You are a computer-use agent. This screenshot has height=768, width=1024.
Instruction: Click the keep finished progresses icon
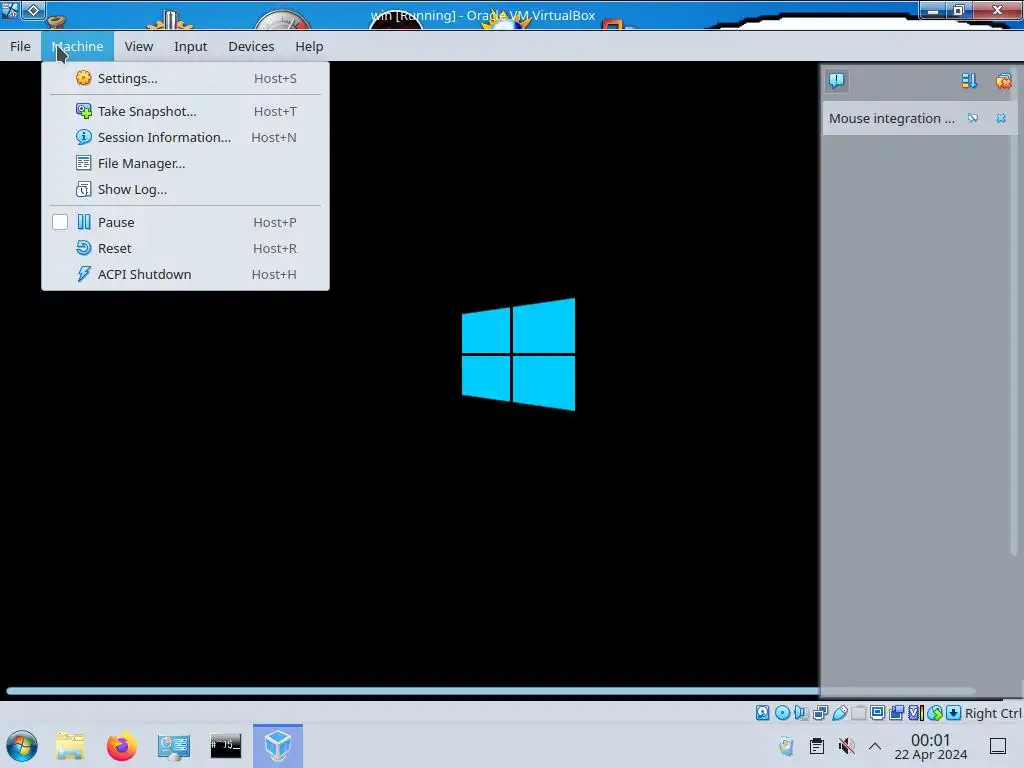[x=969, y=80]
